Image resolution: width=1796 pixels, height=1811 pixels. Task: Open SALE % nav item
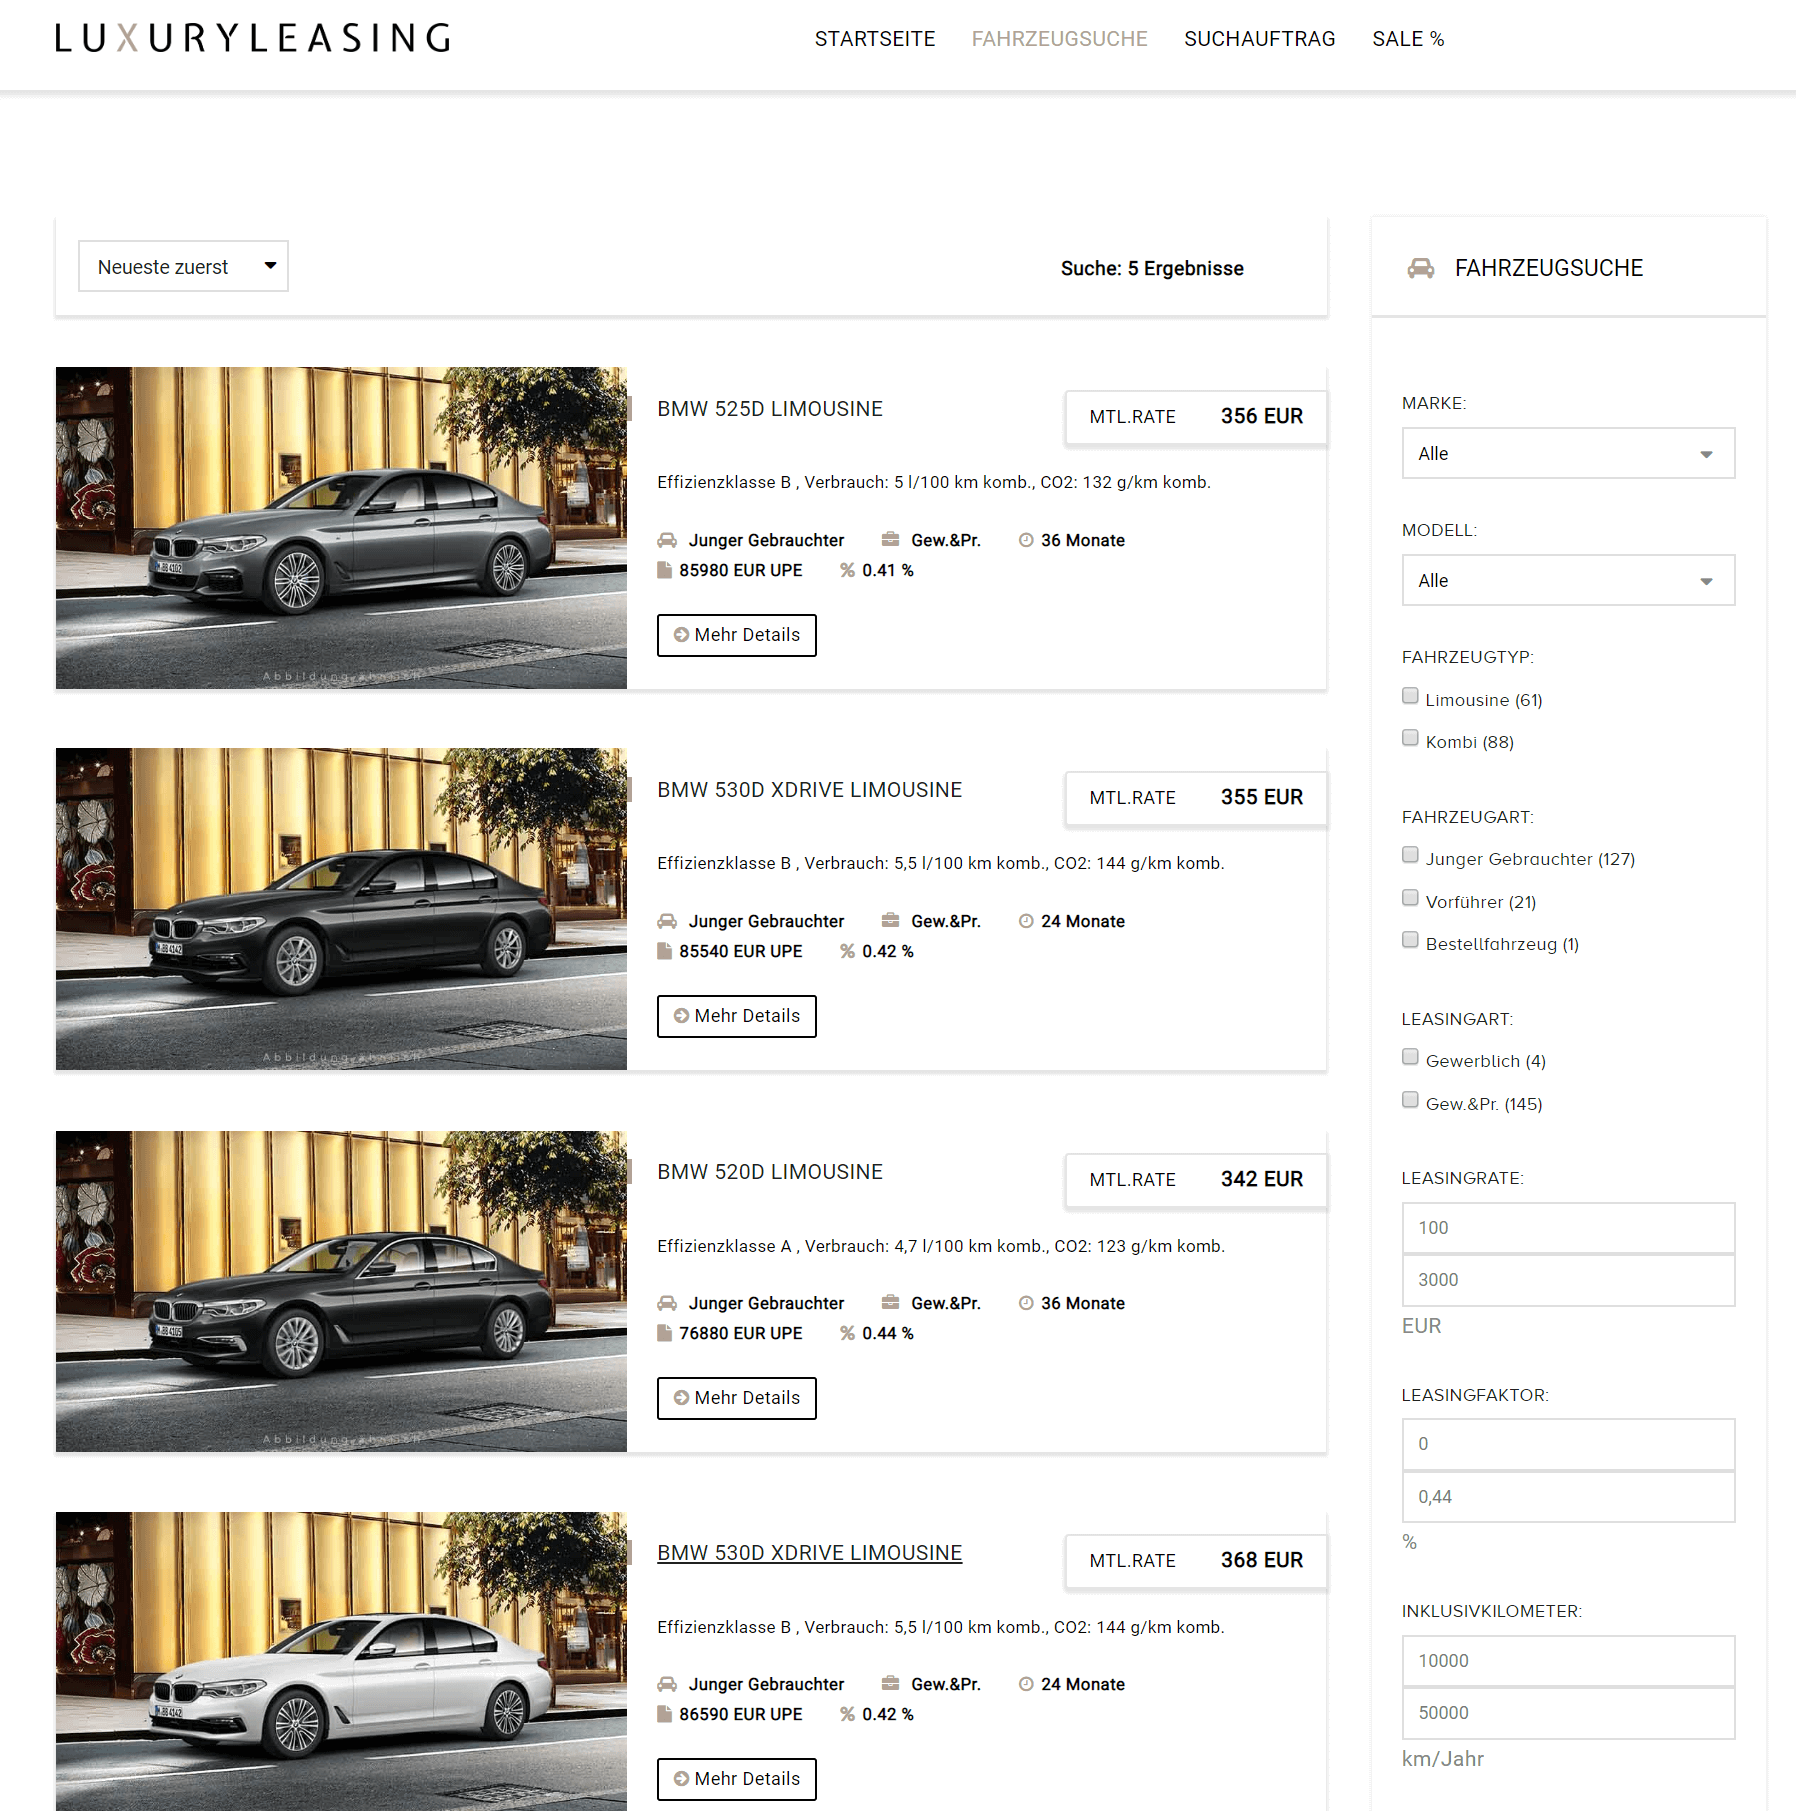pos(1408,39)
